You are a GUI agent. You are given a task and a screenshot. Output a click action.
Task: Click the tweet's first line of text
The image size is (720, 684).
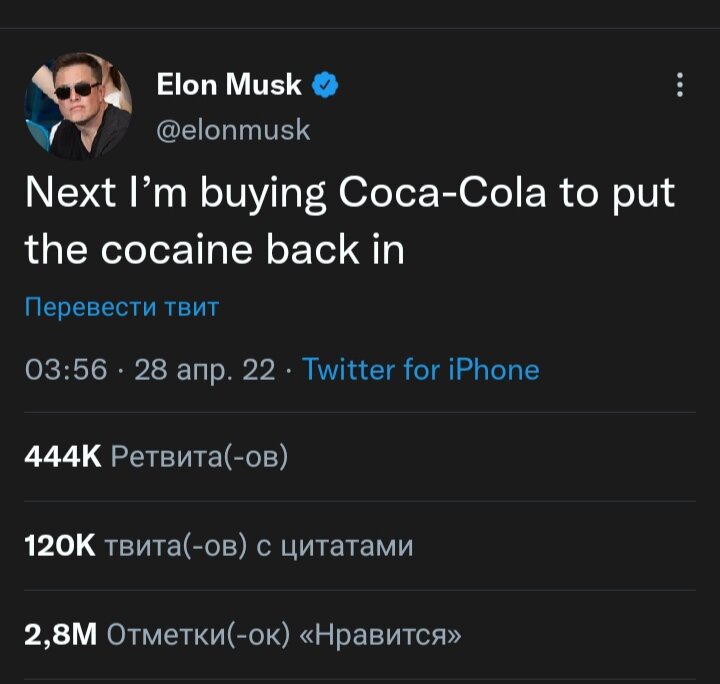pyautogui.click(x=349, y=194)
